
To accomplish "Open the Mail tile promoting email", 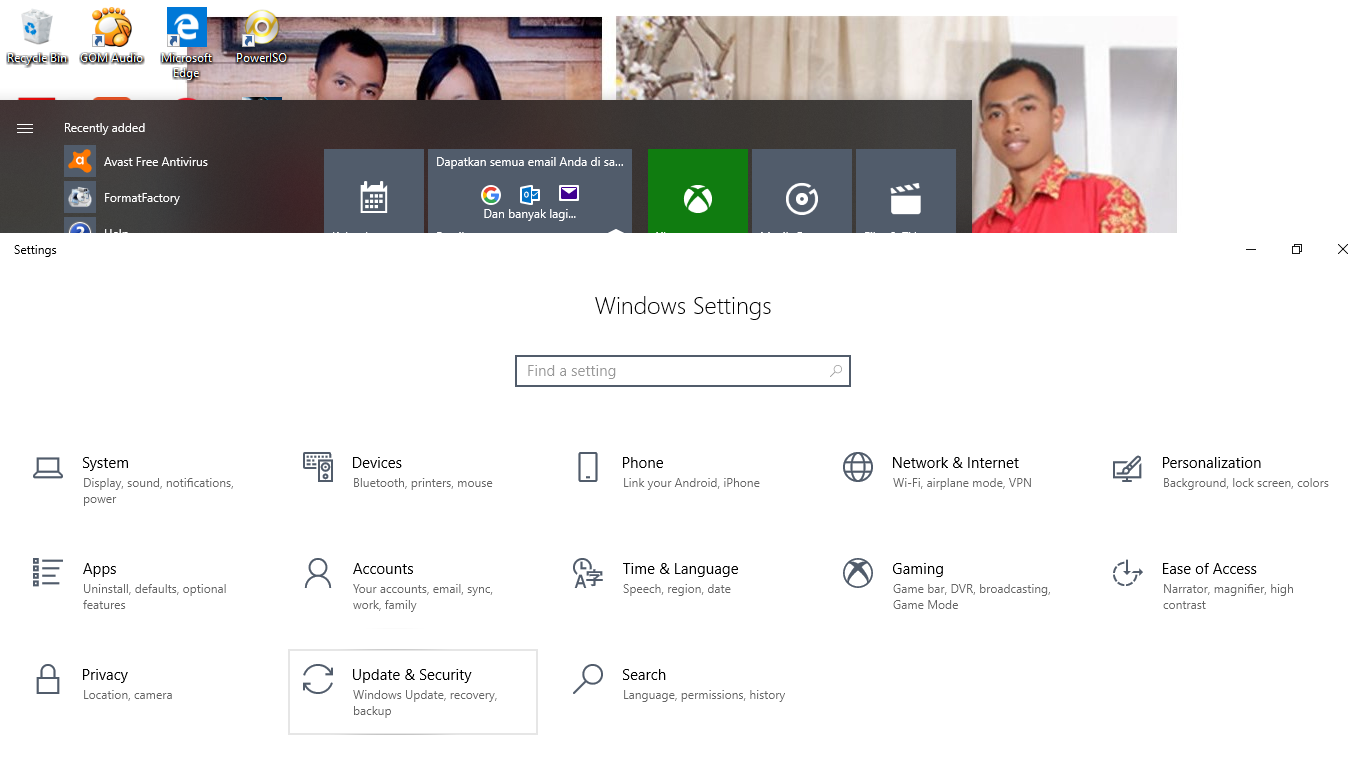I will [x=530, y=190].
